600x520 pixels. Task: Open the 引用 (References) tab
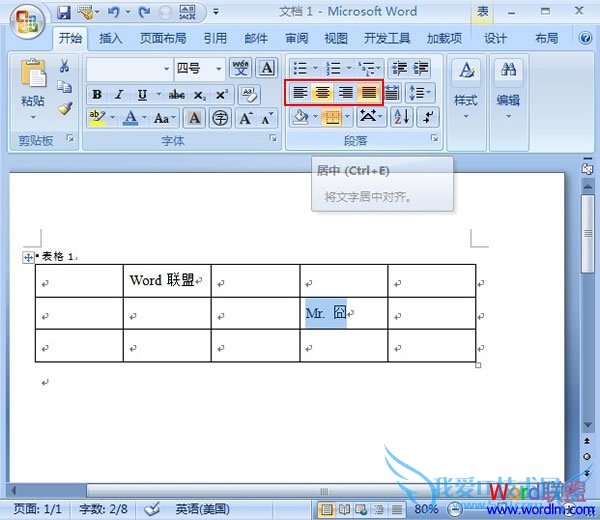pyautogui.click(x=215, y=38)
